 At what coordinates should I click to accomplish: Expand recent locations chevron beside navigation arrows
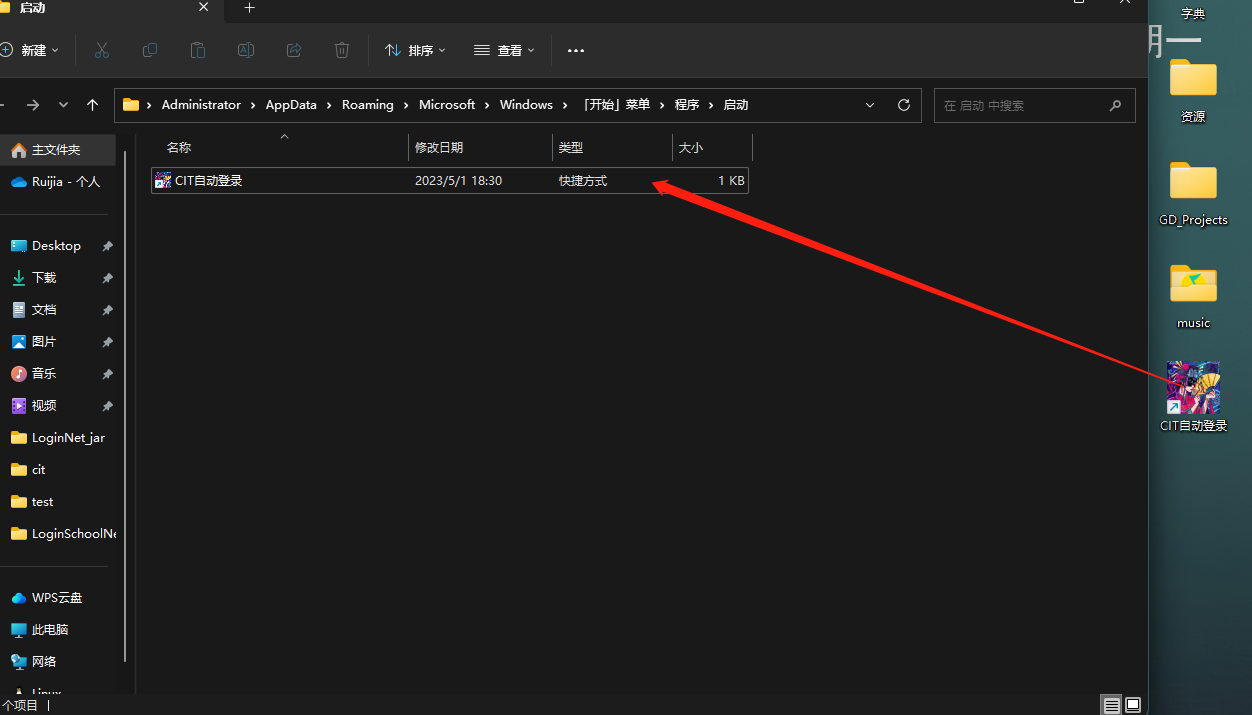click(x=63, y=105)
